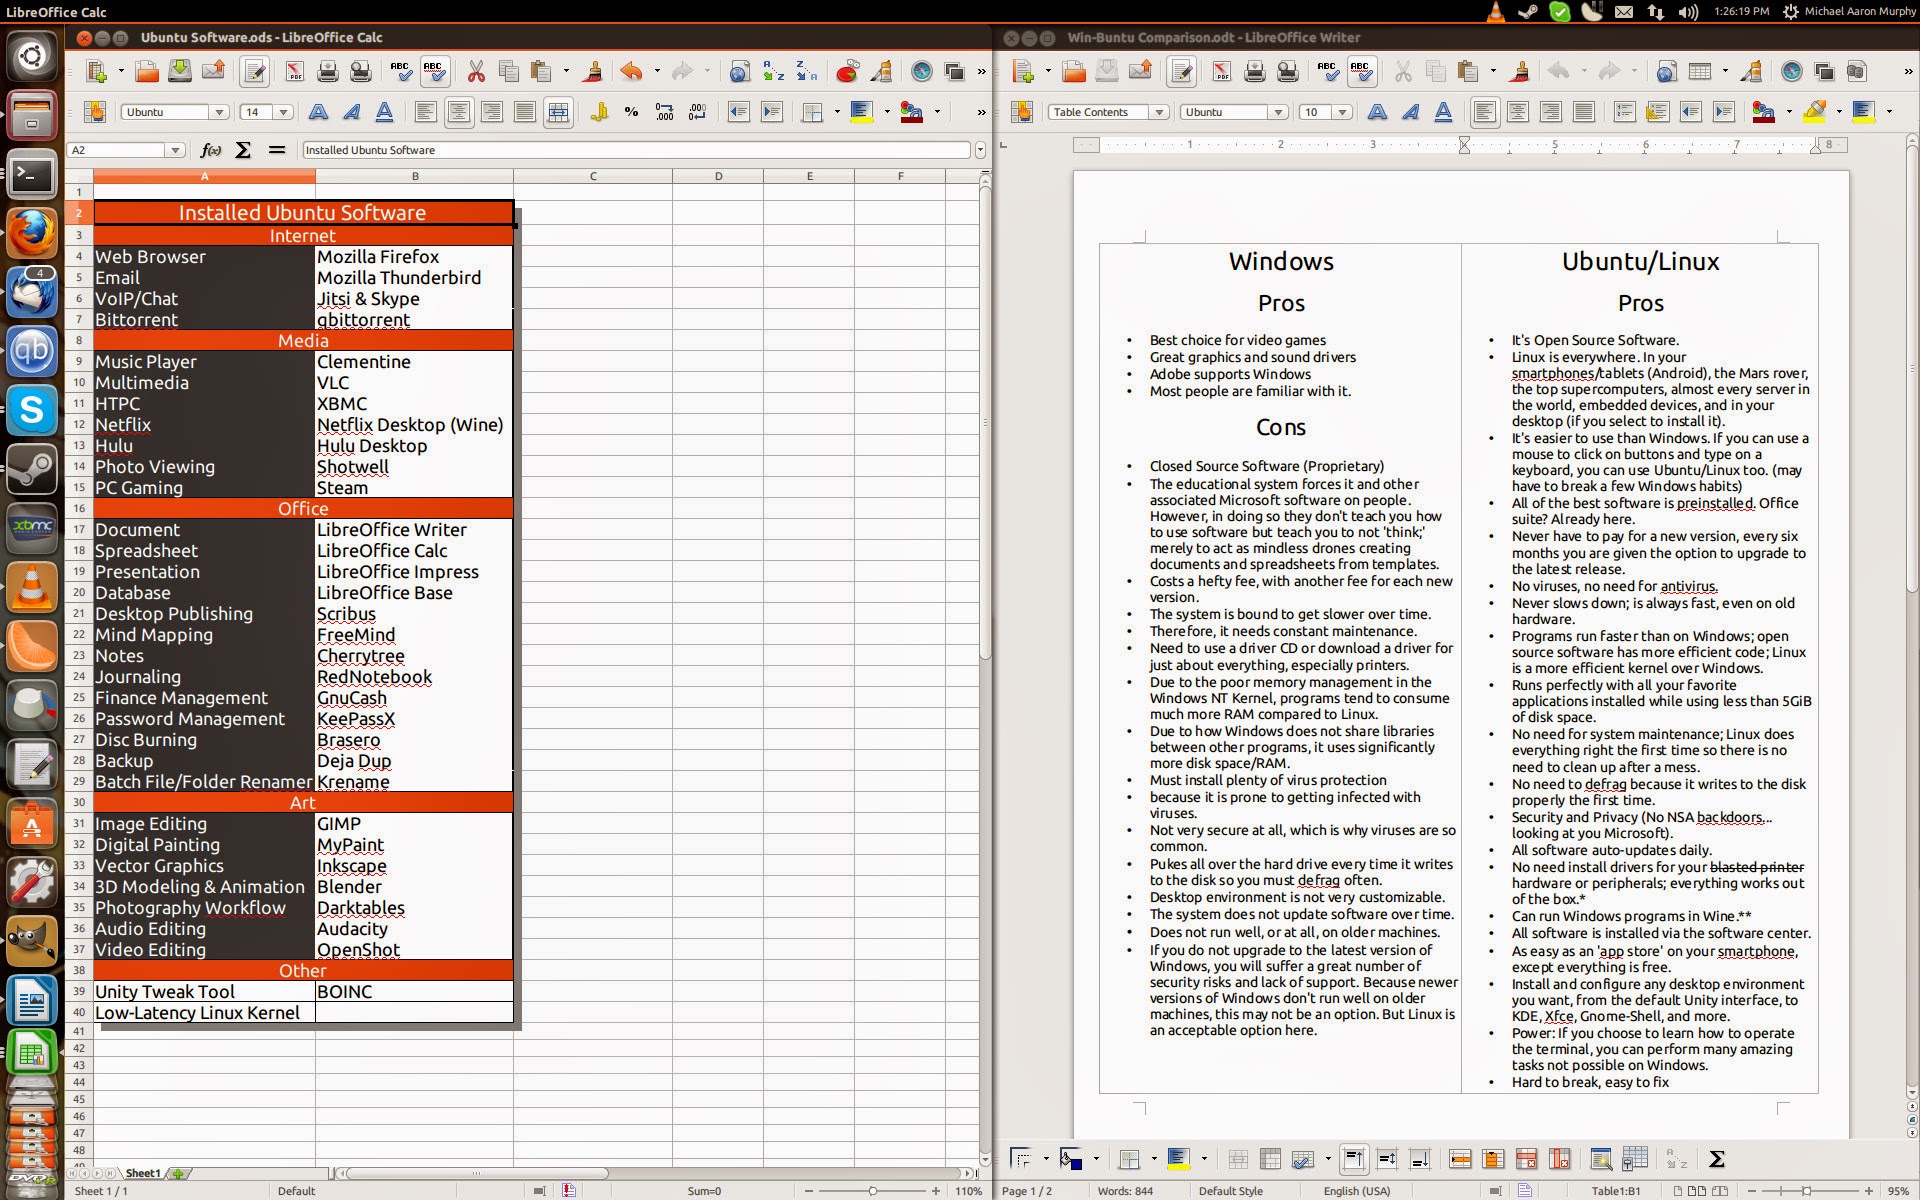Click Delete Column icon in Writer table toolbar
Viewport: 1920px width, 1200px height.
click(1559, 1159)
